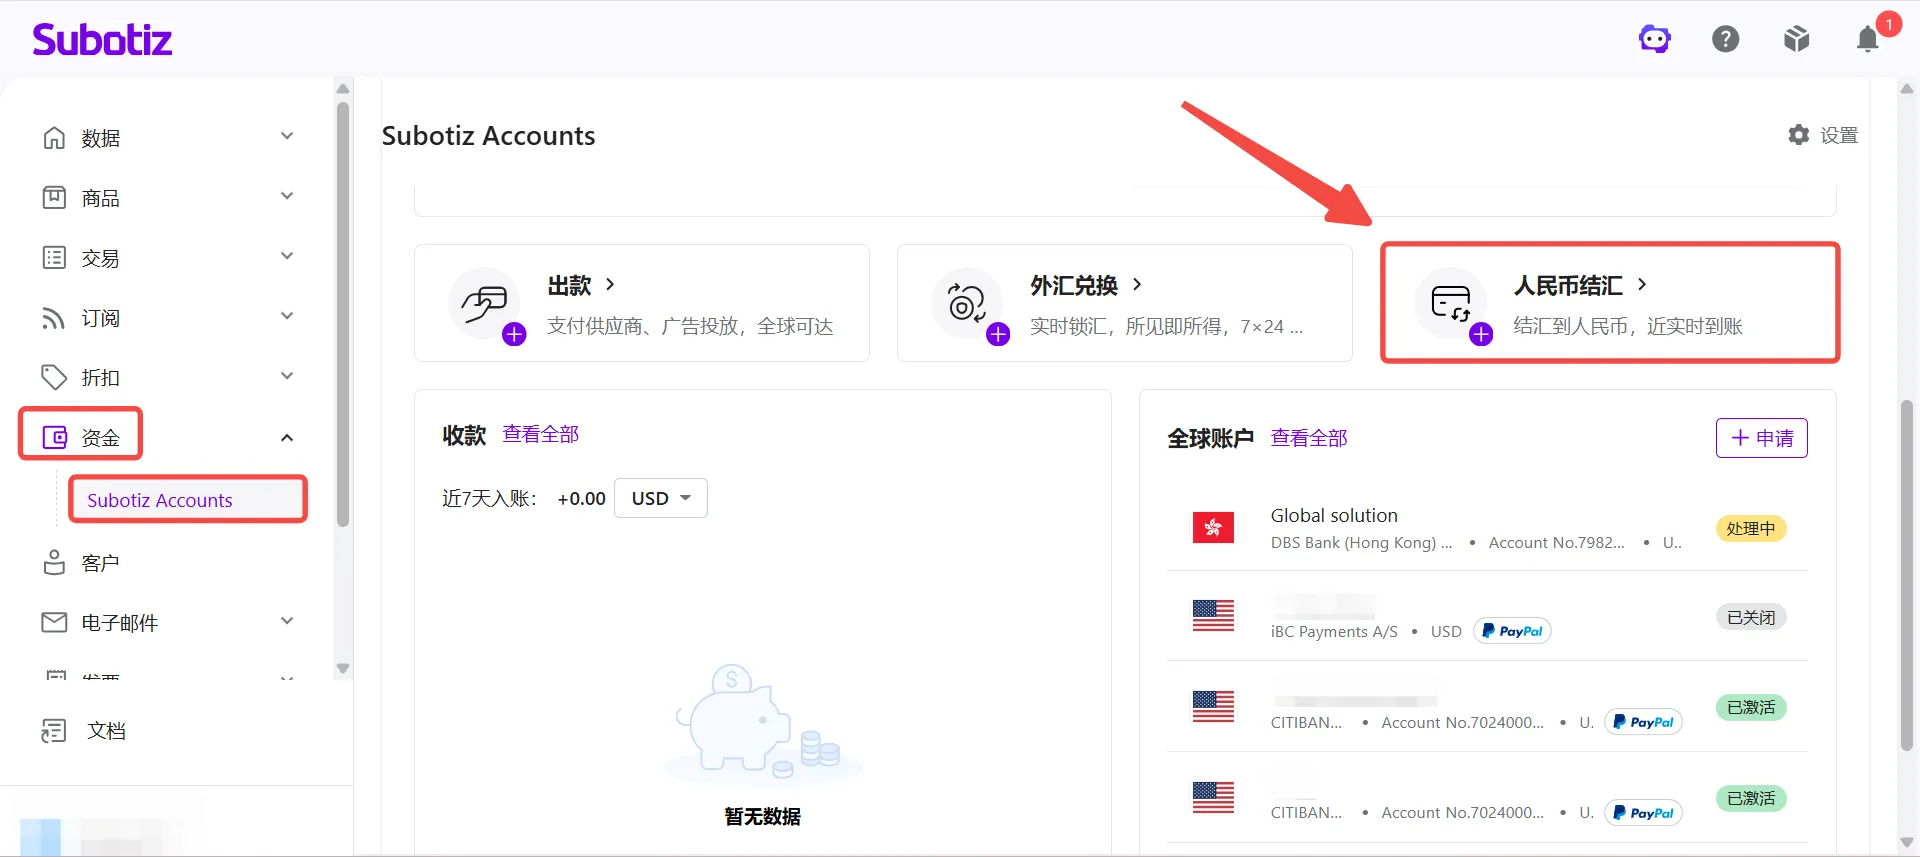
Task: Open the help question mark icon
Action: [x=1726, y=39]
